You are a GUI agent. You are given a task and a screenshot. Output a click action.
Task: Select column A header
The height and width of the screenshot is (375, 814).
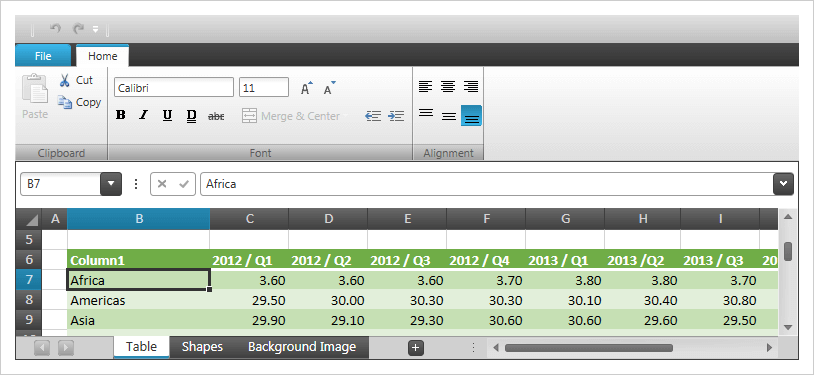pyautogui.click(x=55, y=219)
